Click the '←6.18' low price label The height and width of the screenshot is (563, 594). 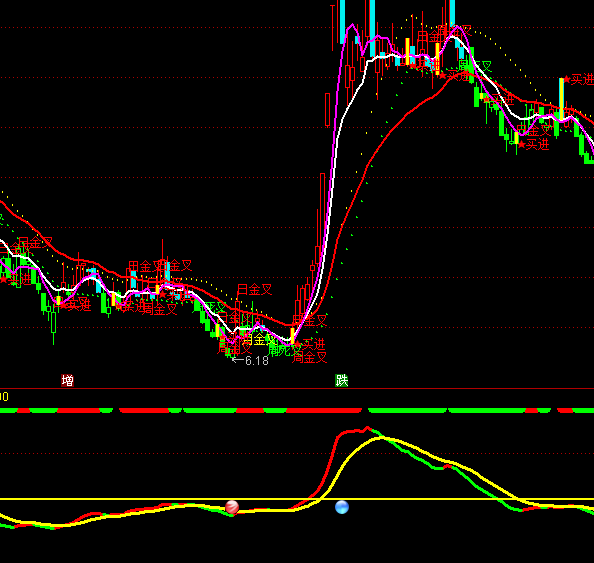250,361
